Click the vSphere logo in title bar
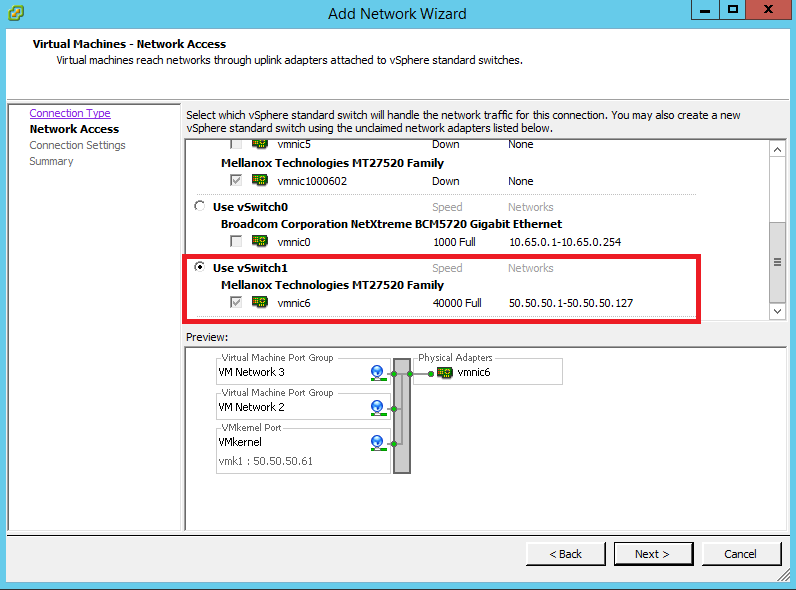The width and height of the screenshot is (796, 590). (x=14, y=13)
